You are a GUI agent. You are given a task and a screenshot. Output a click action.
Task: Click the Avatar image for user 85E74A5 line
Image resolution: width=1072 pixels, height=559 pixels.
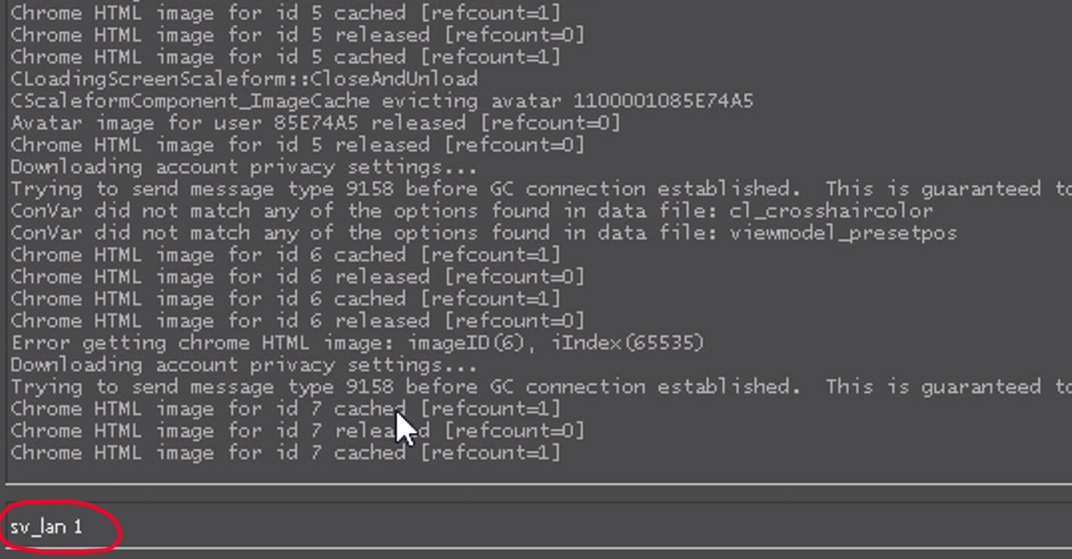(x=315, y=123)
